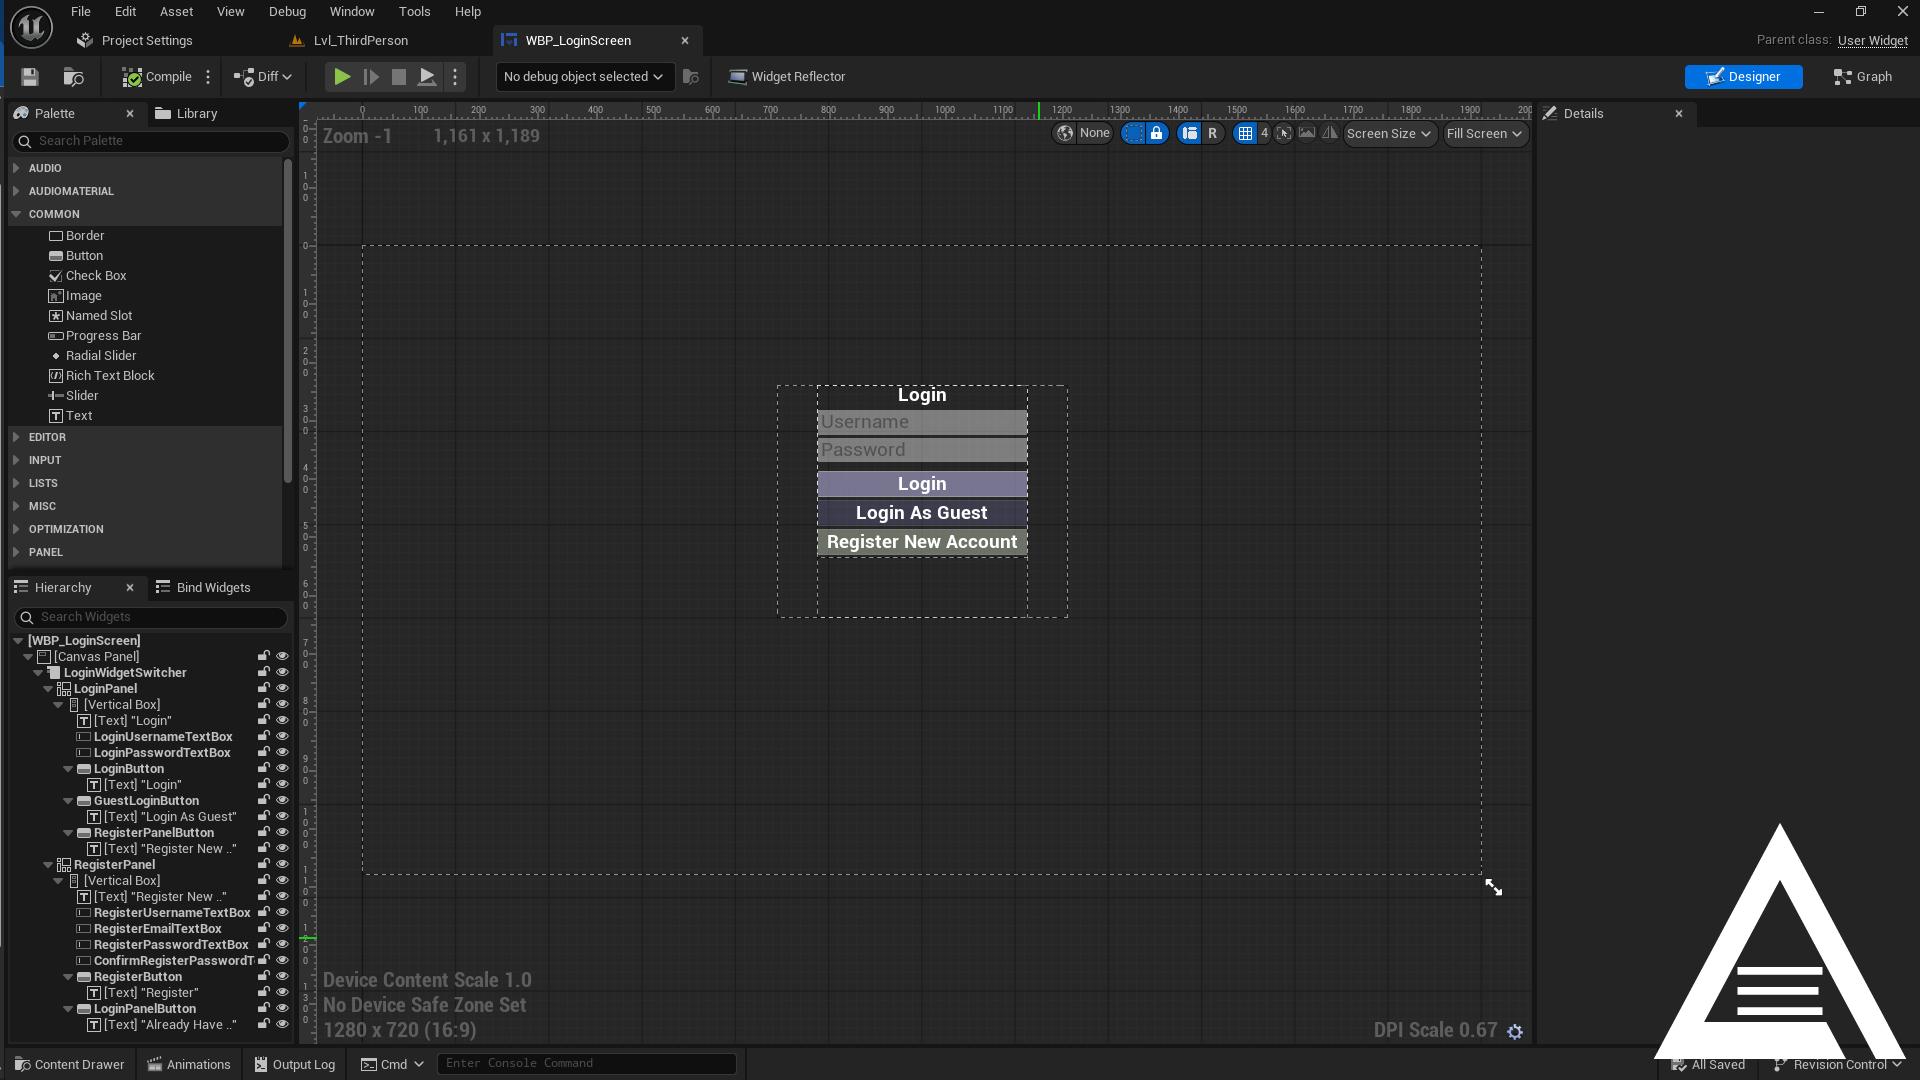The height and width of the screenshot is (1080, 1920).
Task: Select Button widget in palette
Action: pyautogui.click(x=76, y=256)
